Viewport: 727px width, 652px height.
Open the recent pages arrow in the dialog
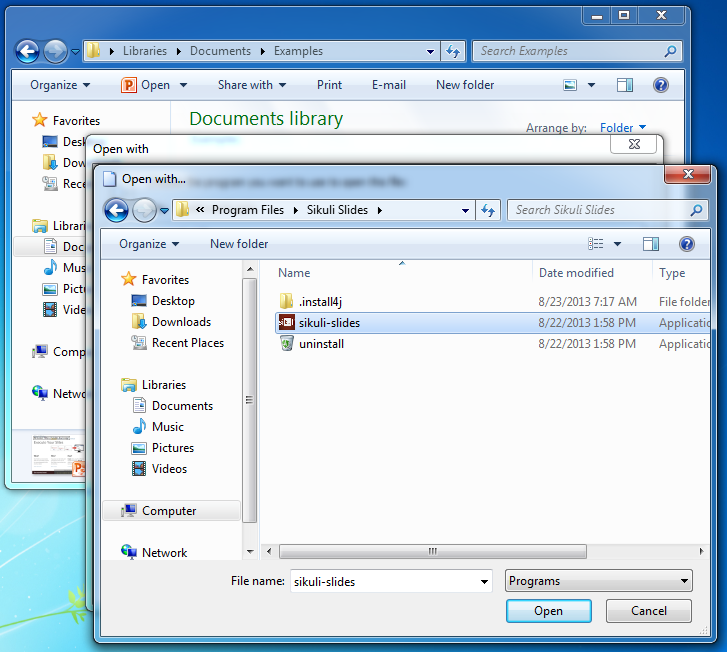click(x=164, y=211)
